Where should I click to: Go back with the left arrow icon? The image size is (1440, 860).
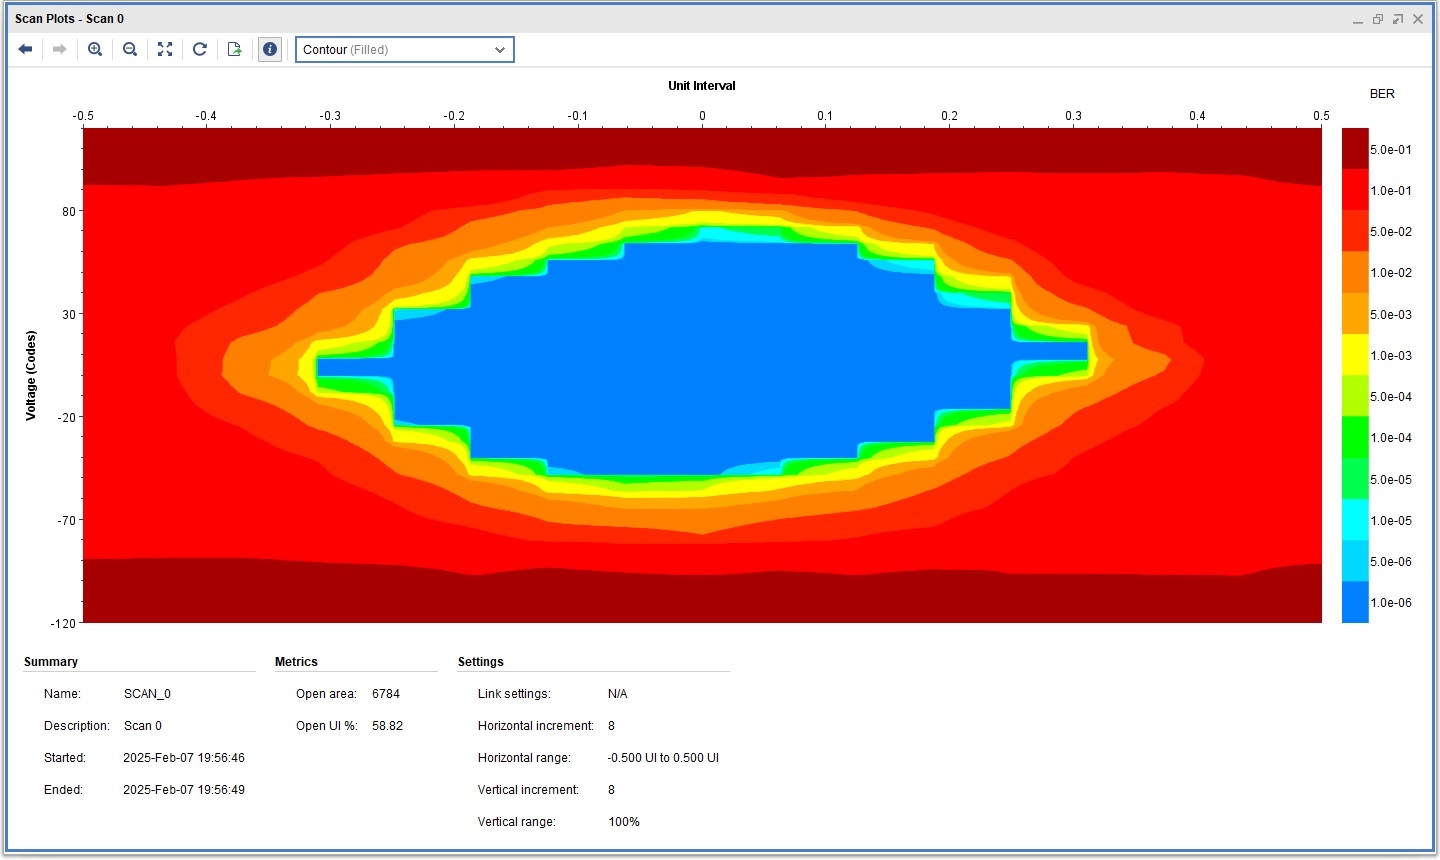click(26, 49)
